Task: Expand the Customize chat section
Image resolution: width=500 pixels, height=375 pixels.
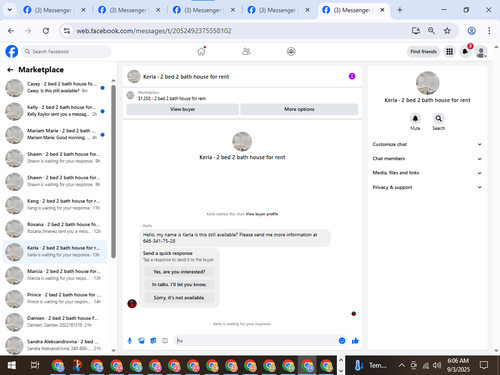Action: 427,144
